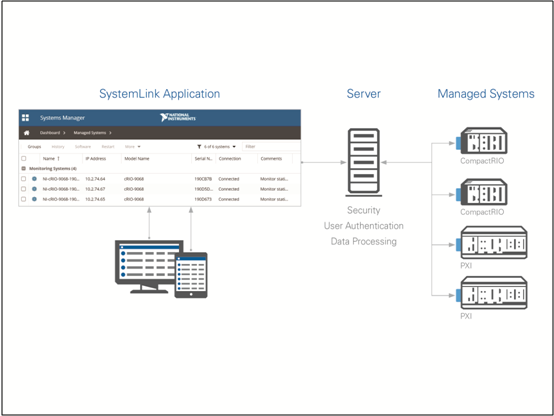This screenshot has width=554, height=416.
Task: Click the Groups button
Action: 34,147
